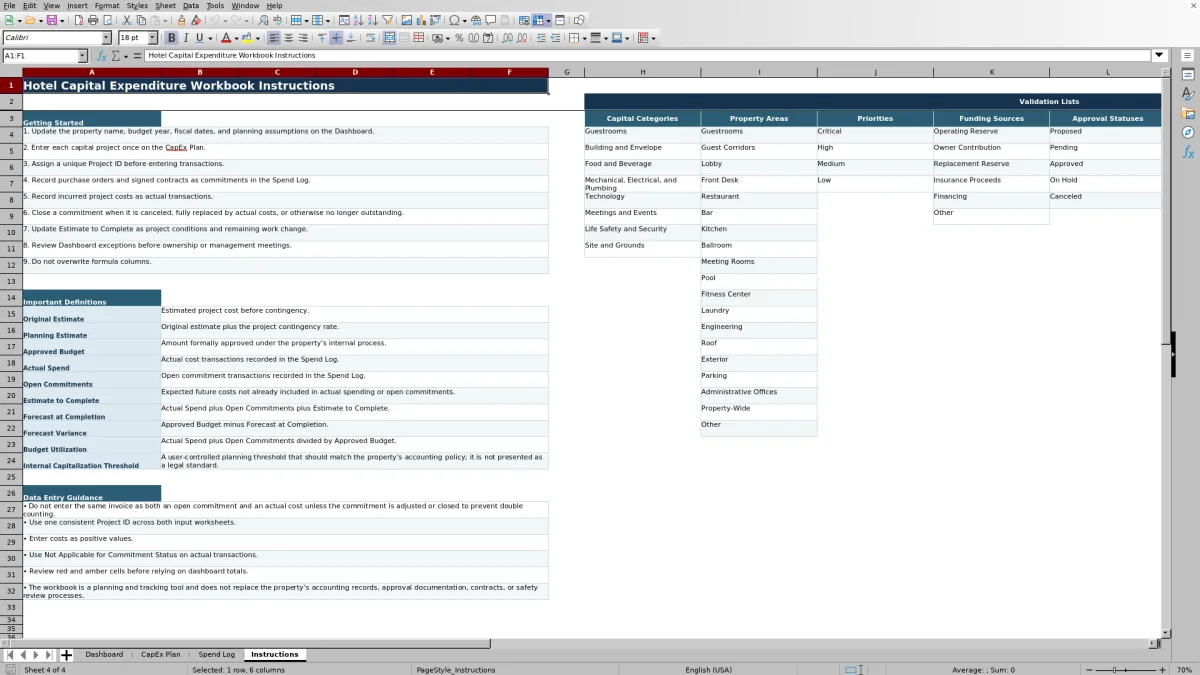
Task: Select column G header
Action: point(566,72)
